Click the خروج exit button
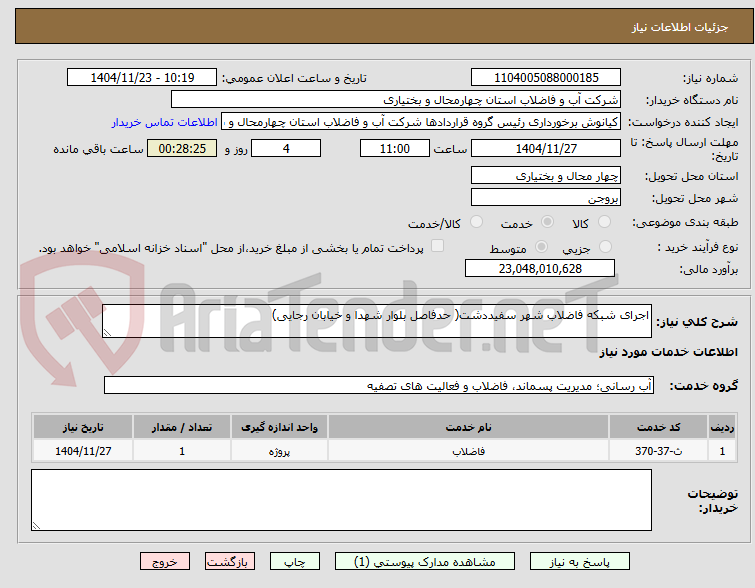Screen dimensions: 755x588 point(165,562)
